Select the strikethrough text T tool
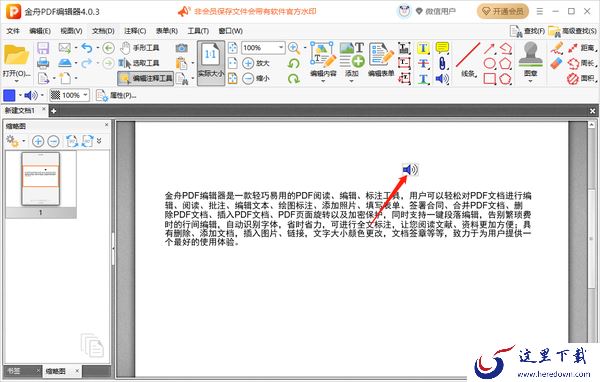Image resolution: width=600 pixels, height=382 pixels. (423, 64)
